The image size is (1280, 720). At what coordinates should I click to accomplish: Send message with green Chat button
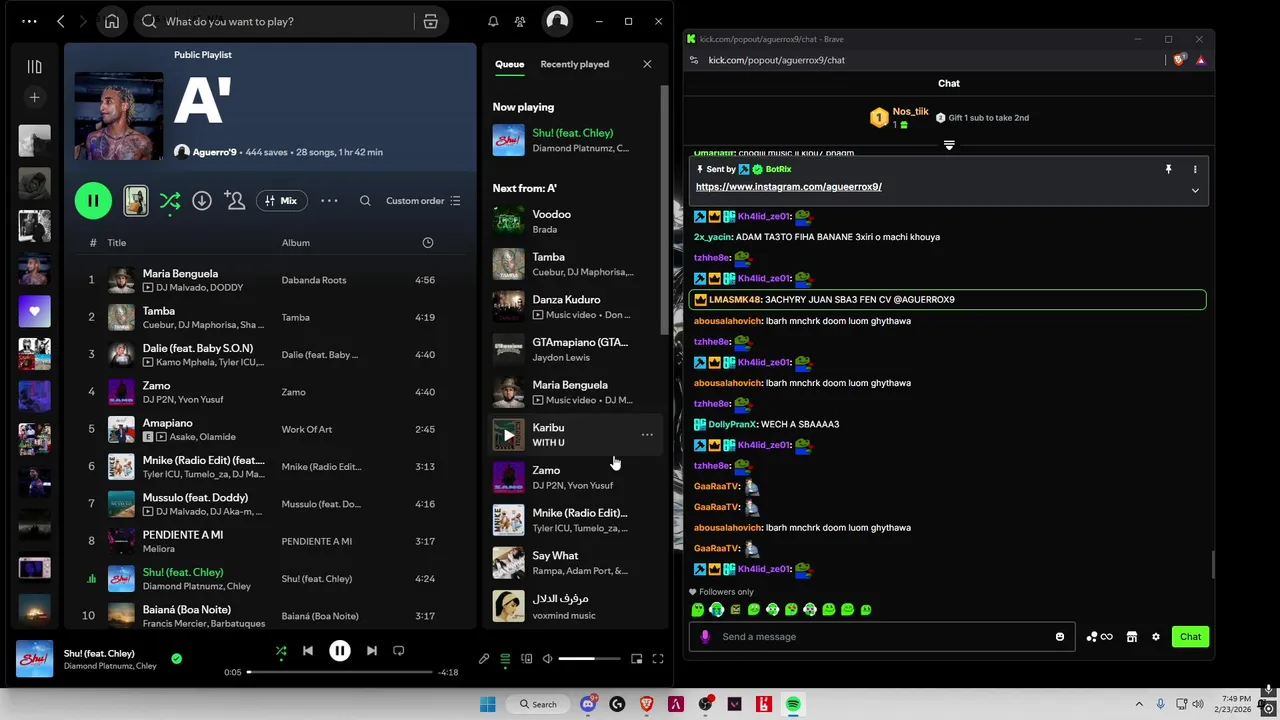[1190, 637]
